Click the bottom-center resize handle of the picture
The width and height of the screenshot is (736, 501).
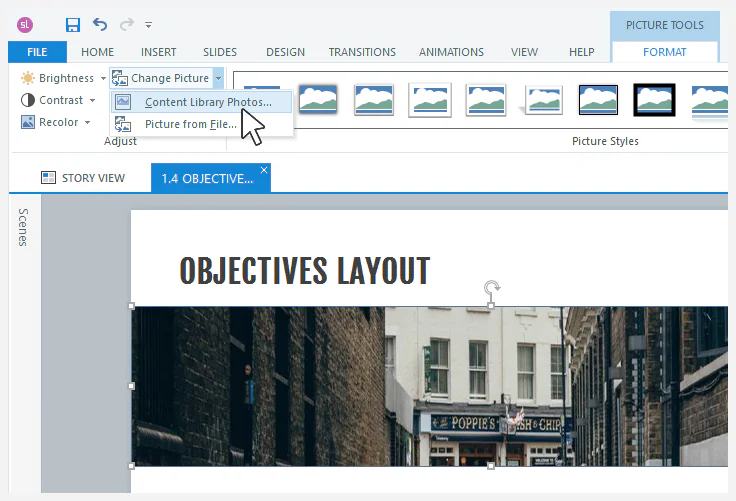[x=491, y=466]
